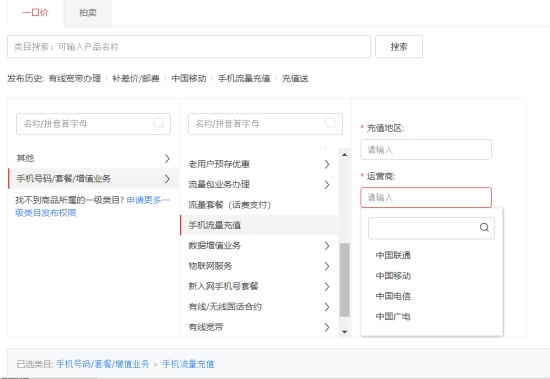Choose 中国联通 from operator list
Image resolution: width=550 pixels, height=379 pixels.
coord(393,255)
